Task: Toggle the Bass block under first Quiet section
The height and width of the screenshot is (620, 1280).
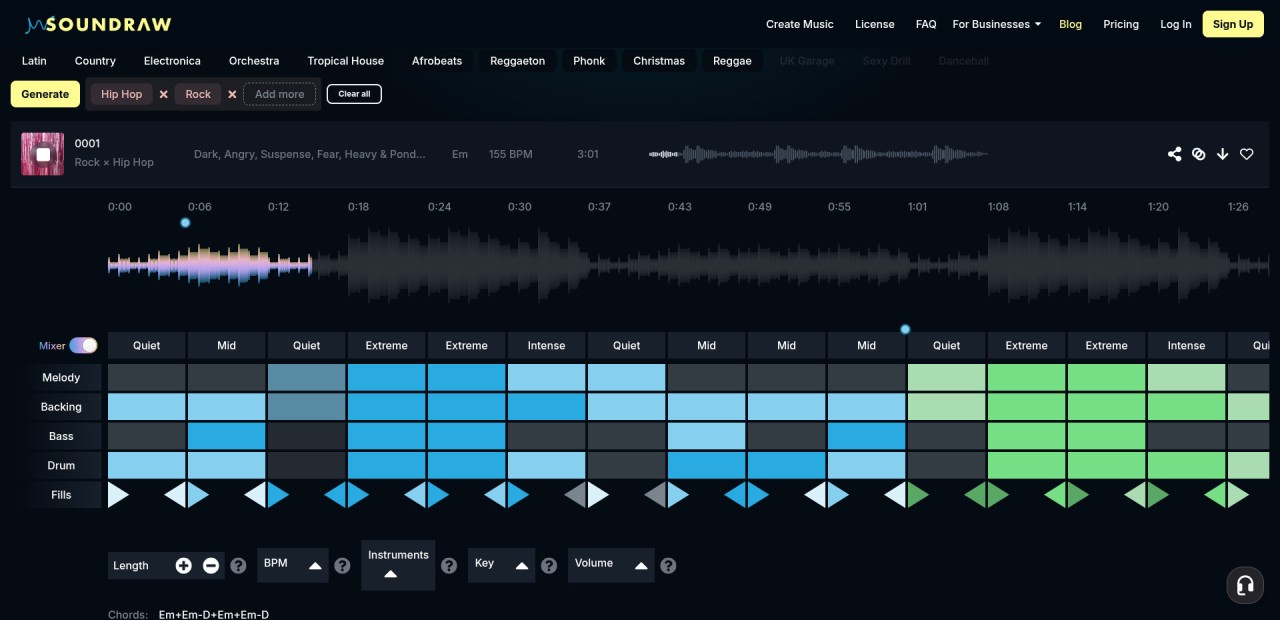Action: pos(147,436)
